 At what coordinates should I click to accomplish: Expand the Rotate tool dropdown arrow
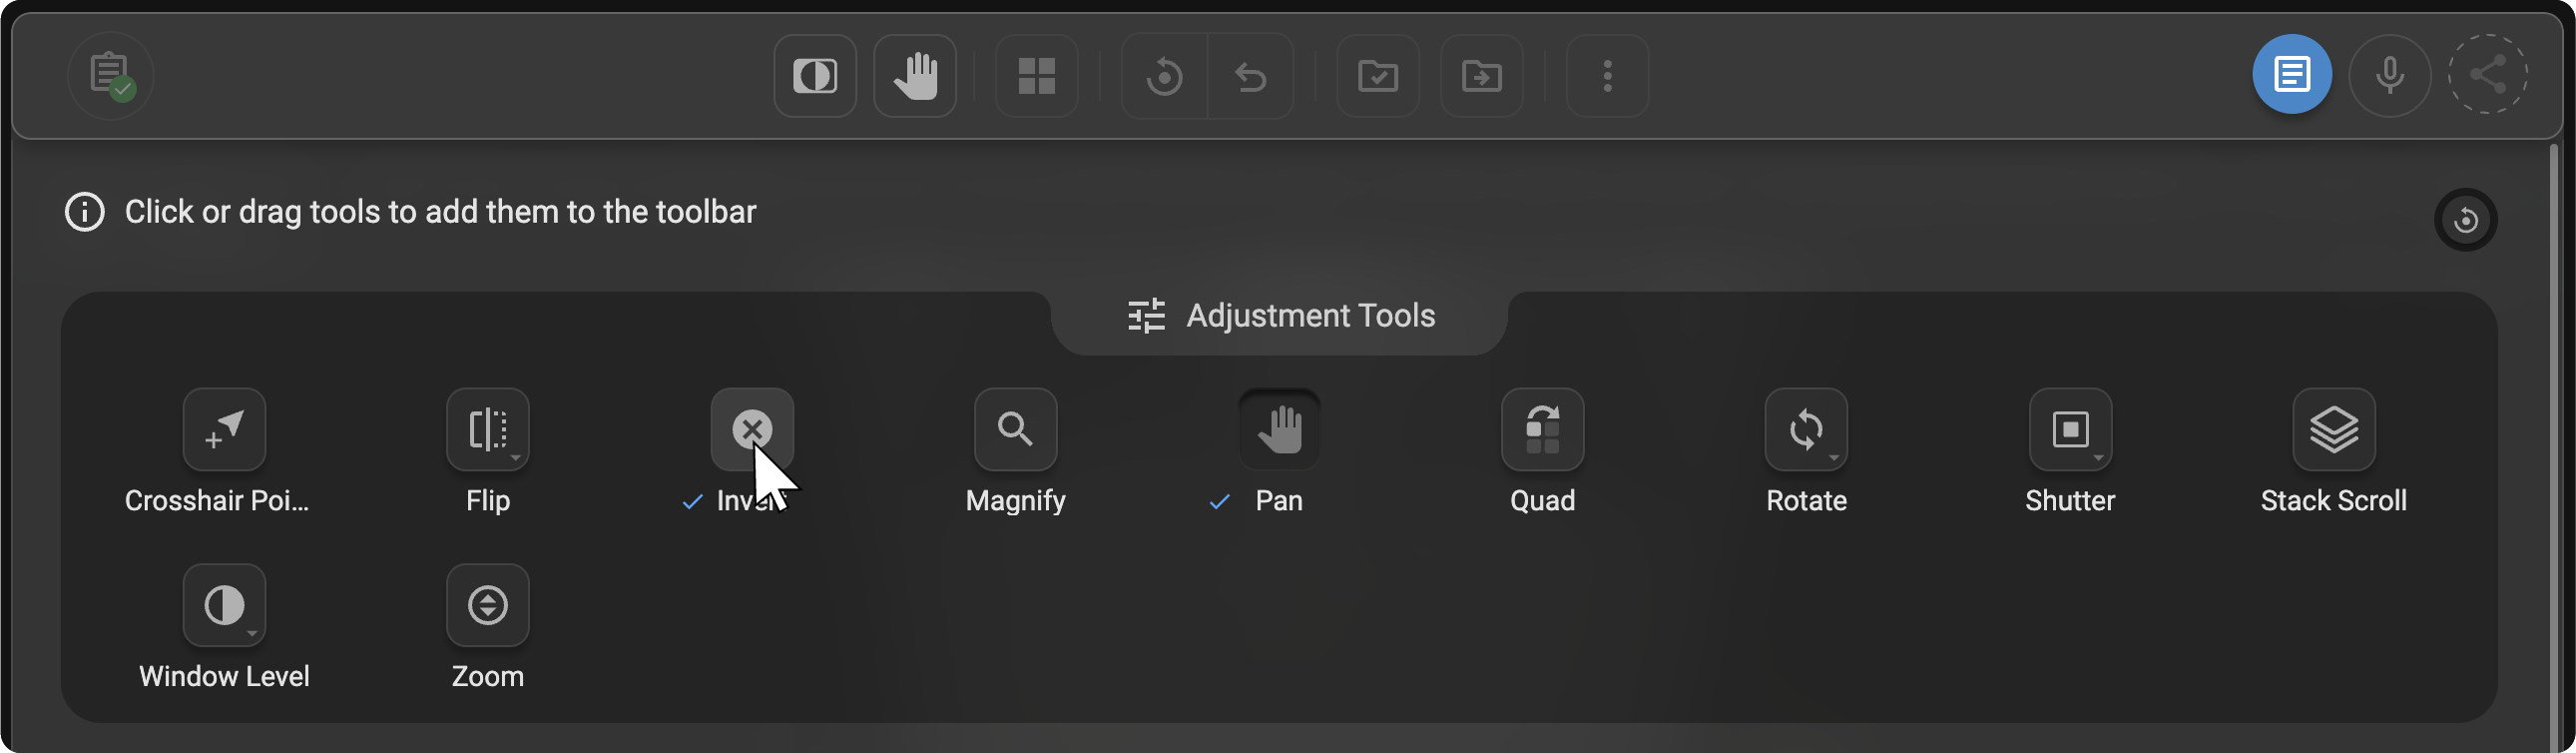[1834, 458]
